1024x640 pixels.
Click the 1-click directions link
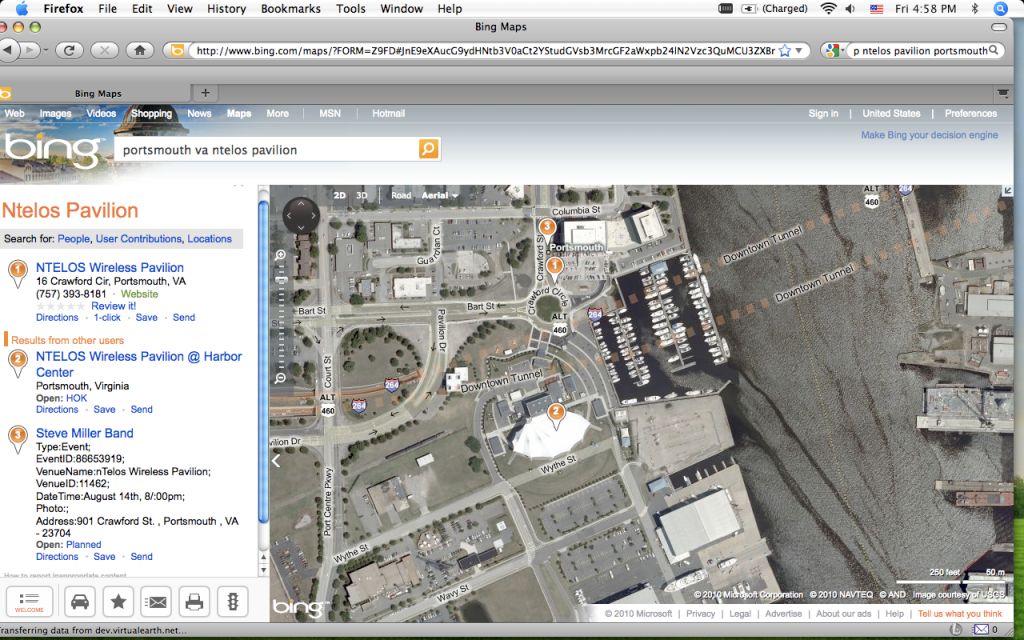point(107,317)
